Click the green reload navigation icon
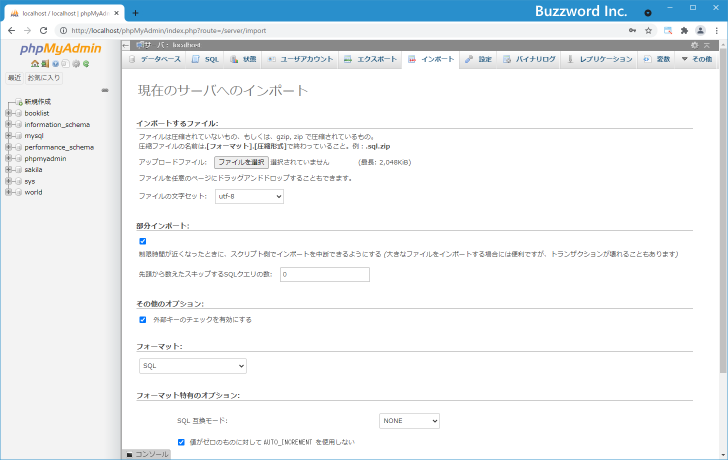728x460 pixels. (86, 64)
